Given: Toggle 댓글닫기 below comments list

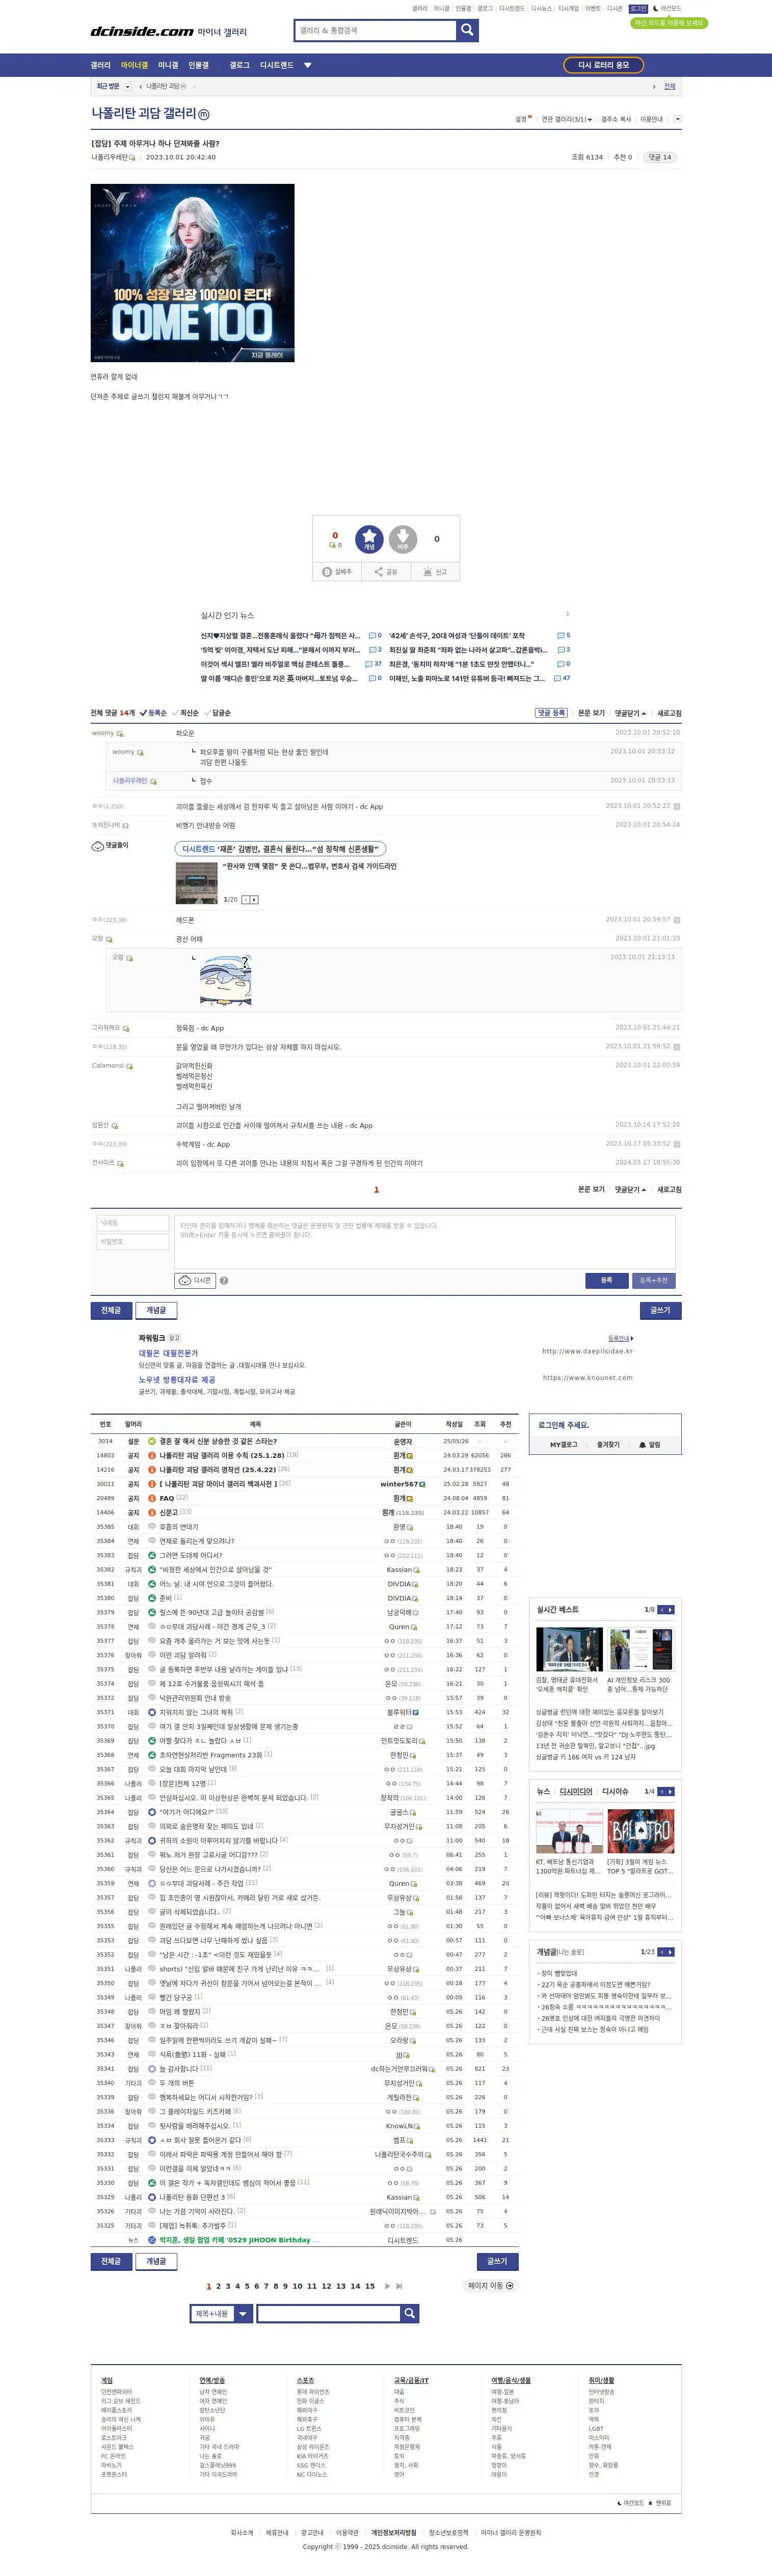Looking at the screenshot, I should pyautogui.click(x=630, y=1189).
